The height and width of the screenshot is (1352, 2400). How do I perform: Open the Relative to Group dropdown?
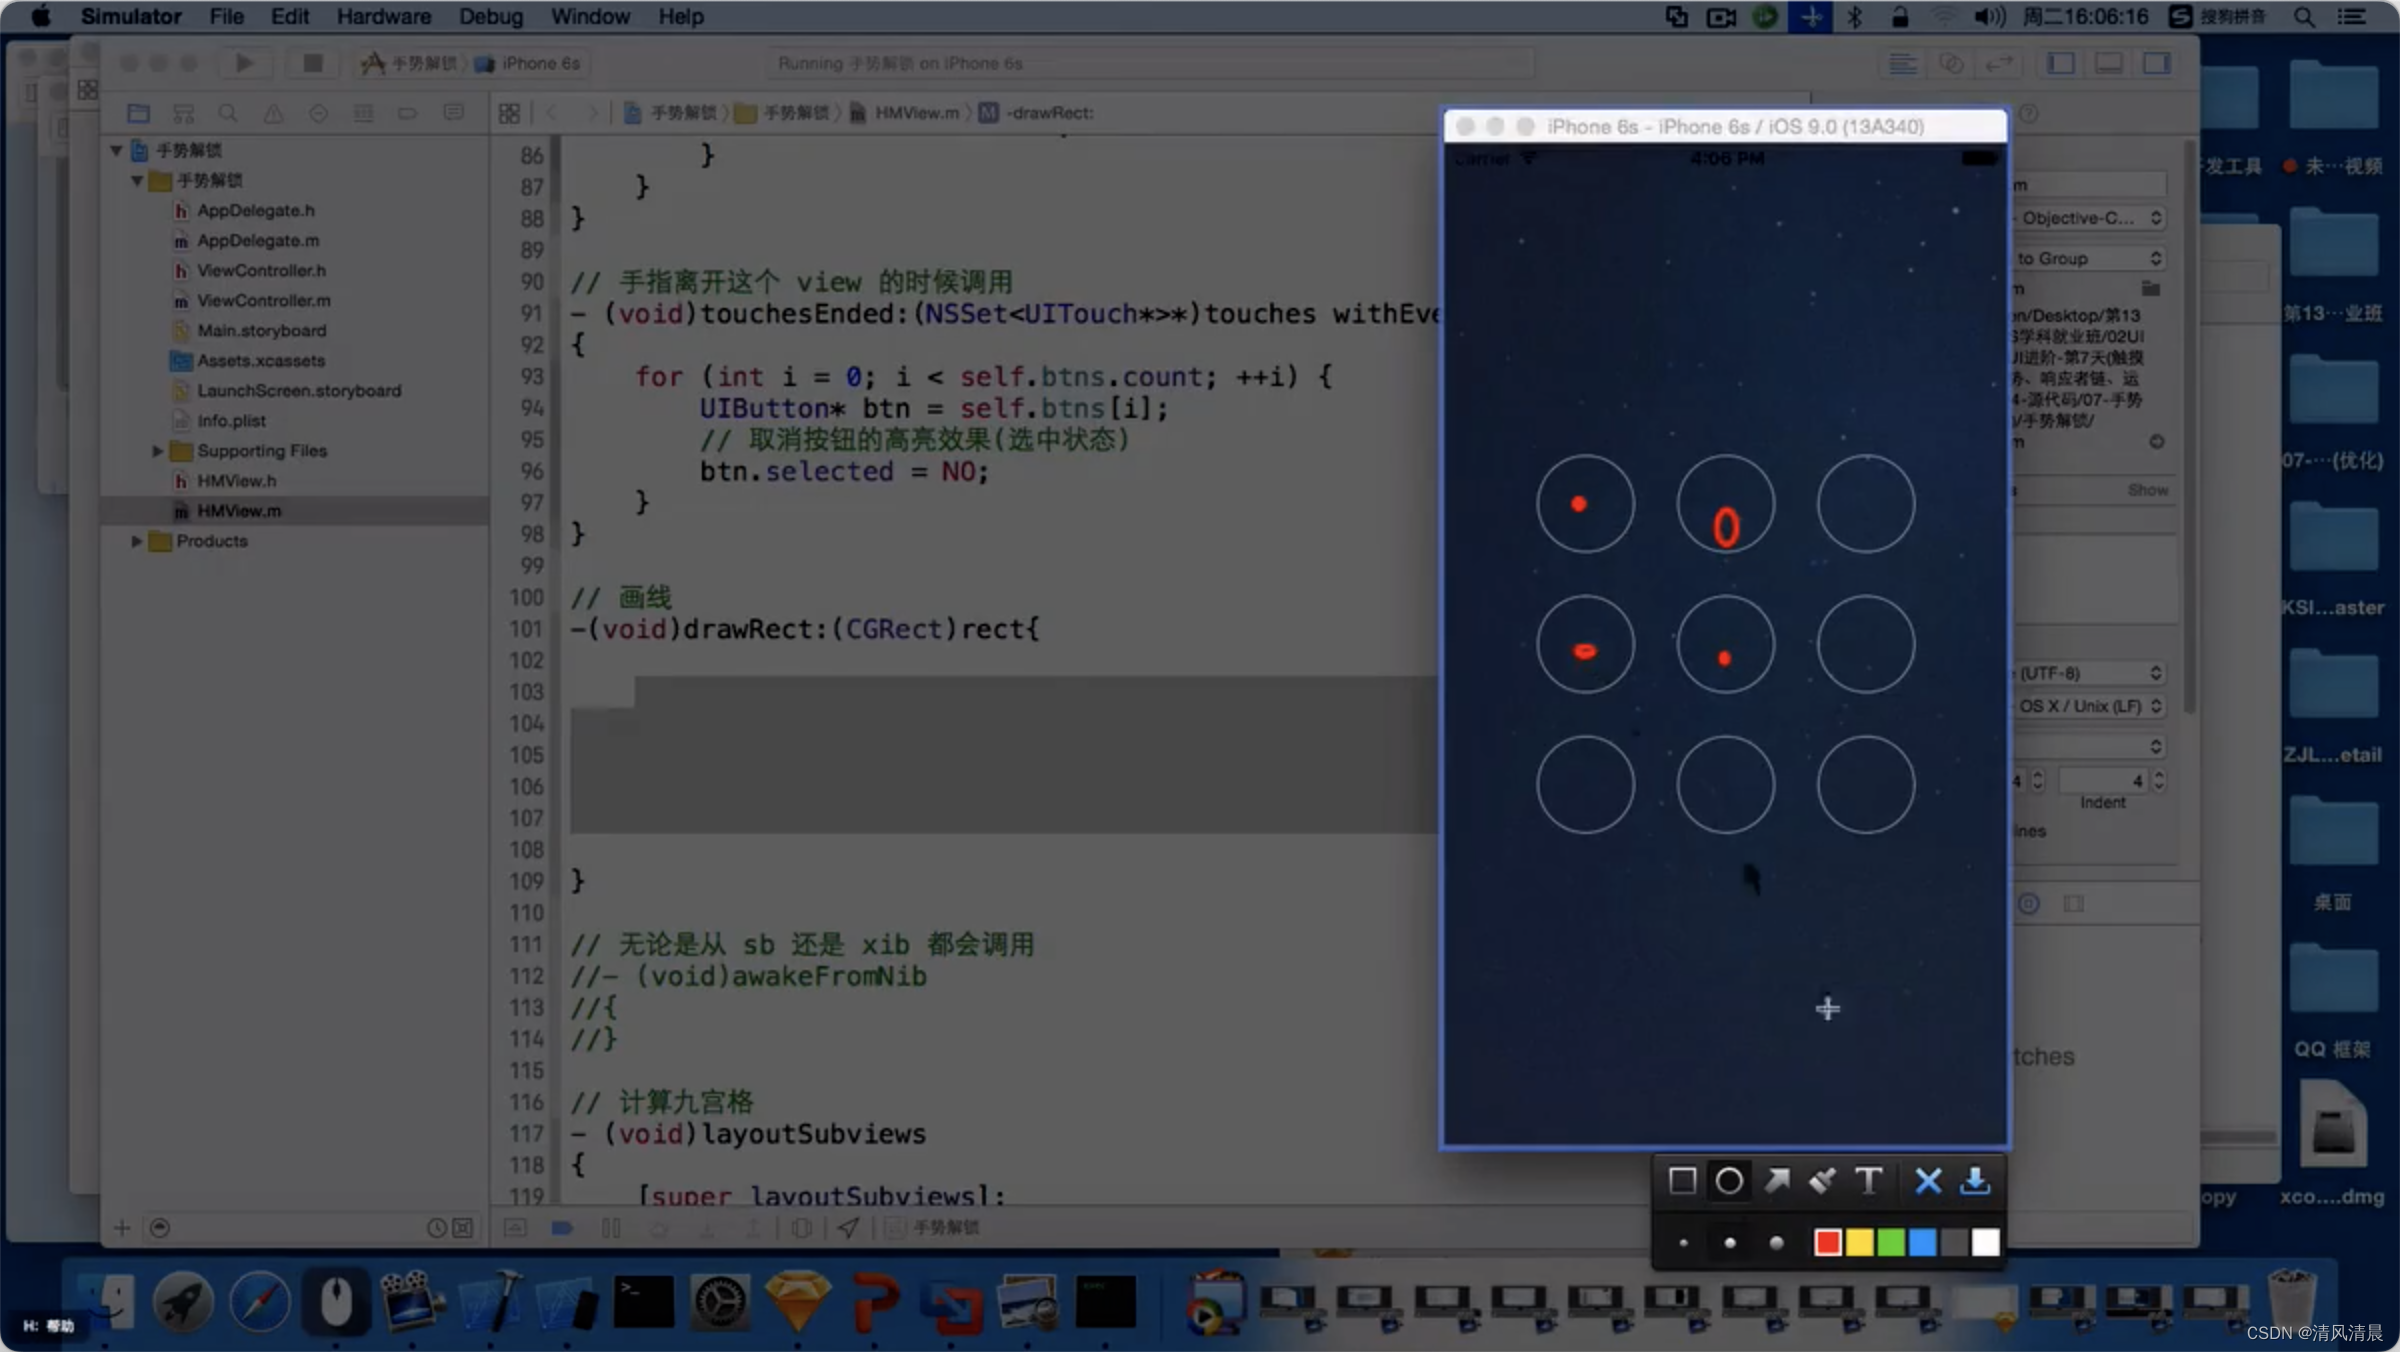coord(2089,258)
